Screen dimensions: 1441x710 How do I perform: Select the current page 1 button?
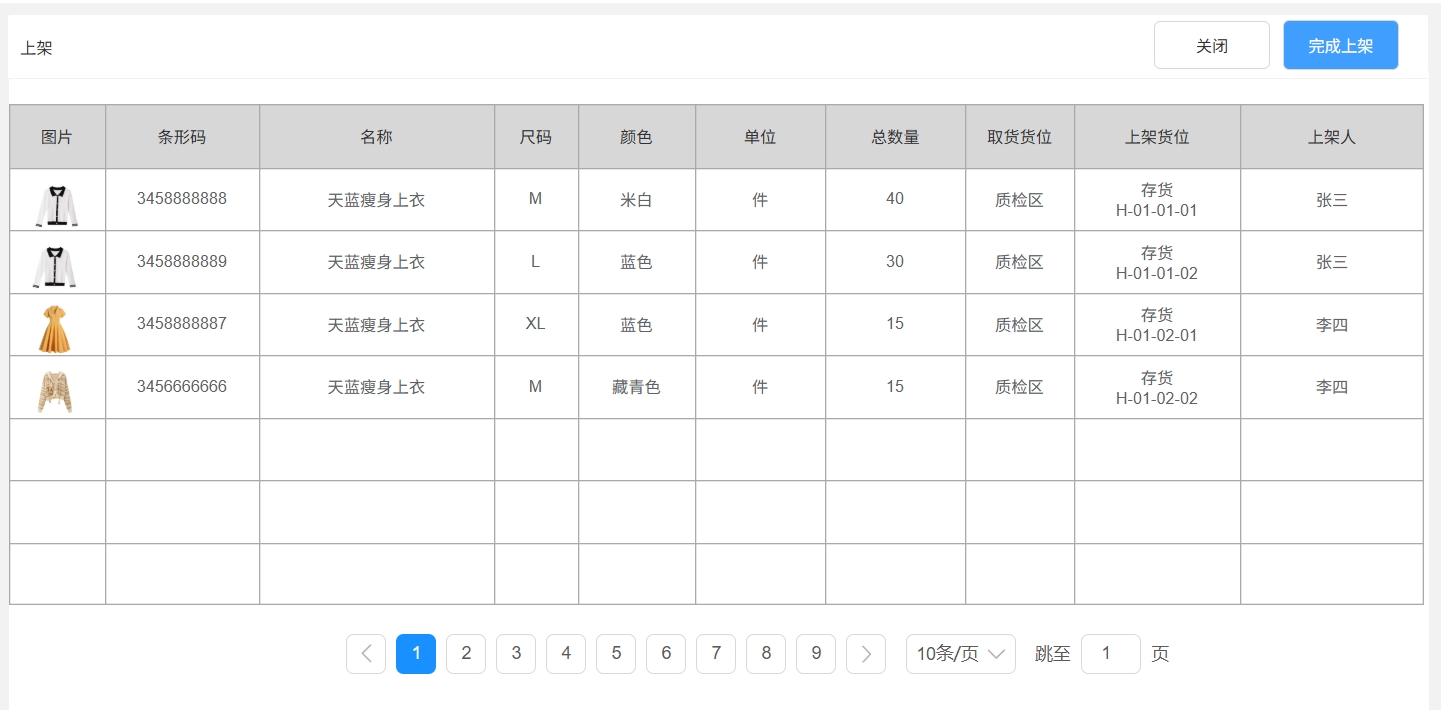[x=416, y=654]
